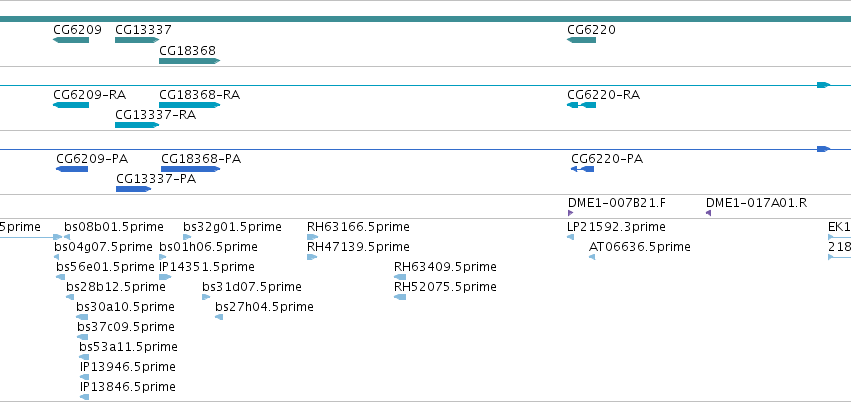This screenshot has width=851, height=402.
Task: Select EST IP13846.5prime
Action: coord(85,397)
